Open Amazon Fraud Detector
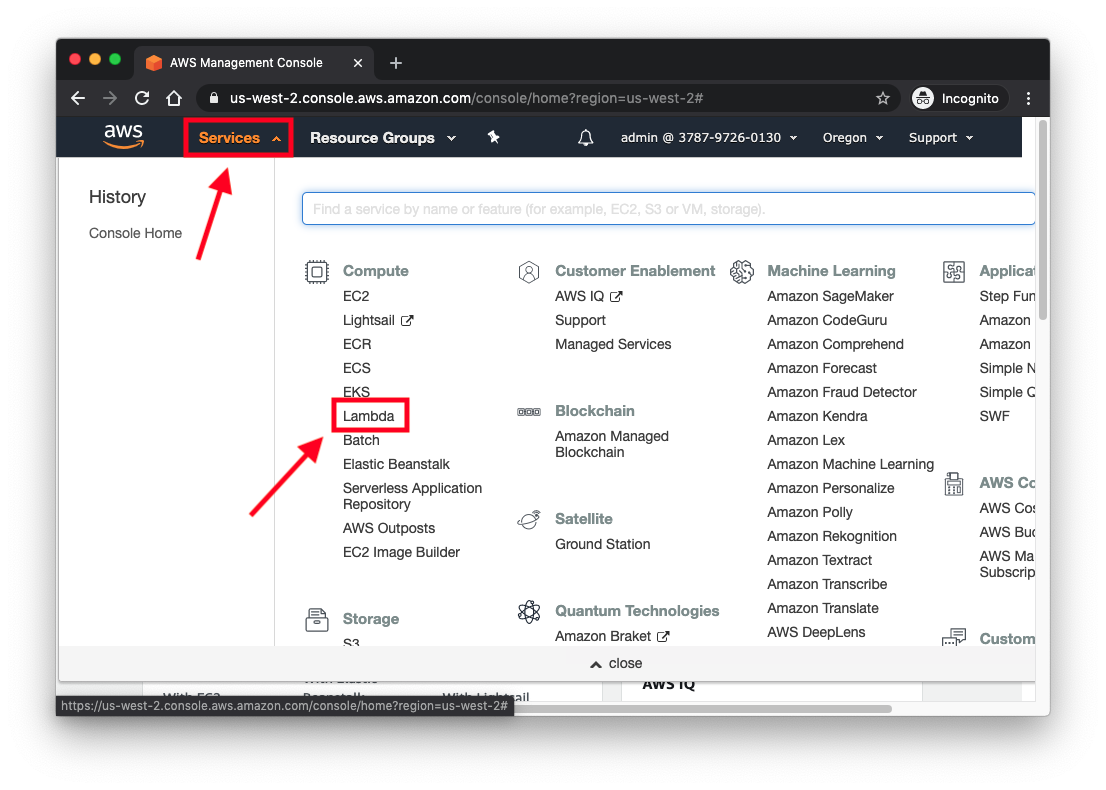This screenshot has width=1106, height=790. coord(841,392)
